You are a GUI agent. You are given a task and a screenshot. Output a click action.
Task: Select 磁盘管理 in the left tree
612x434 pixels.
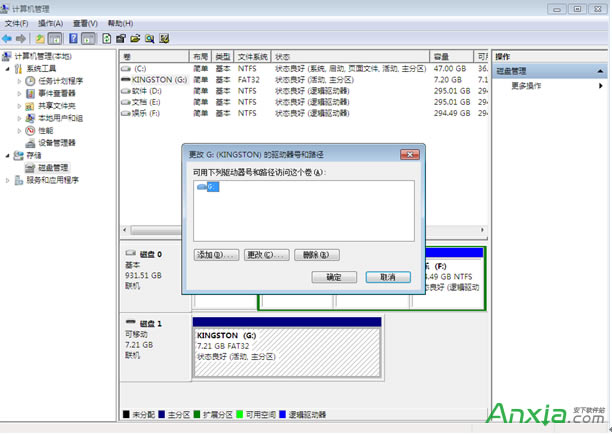[x=47, y=168]
